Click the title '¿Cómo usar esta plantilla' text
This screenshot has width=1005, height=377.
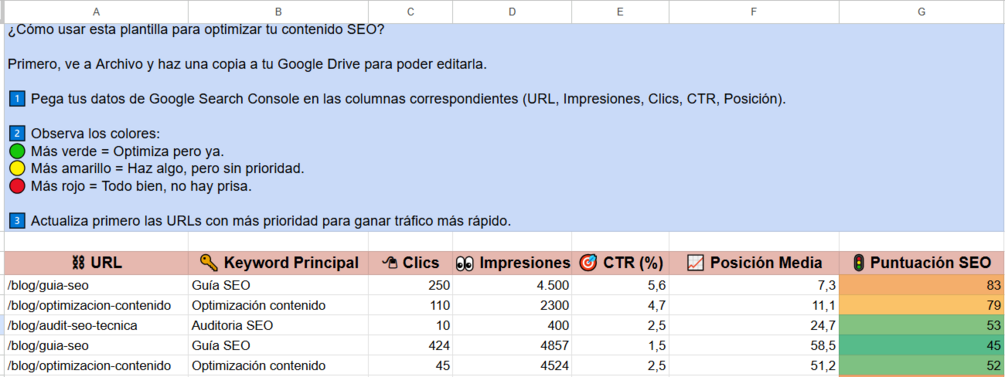click(196, 30)
